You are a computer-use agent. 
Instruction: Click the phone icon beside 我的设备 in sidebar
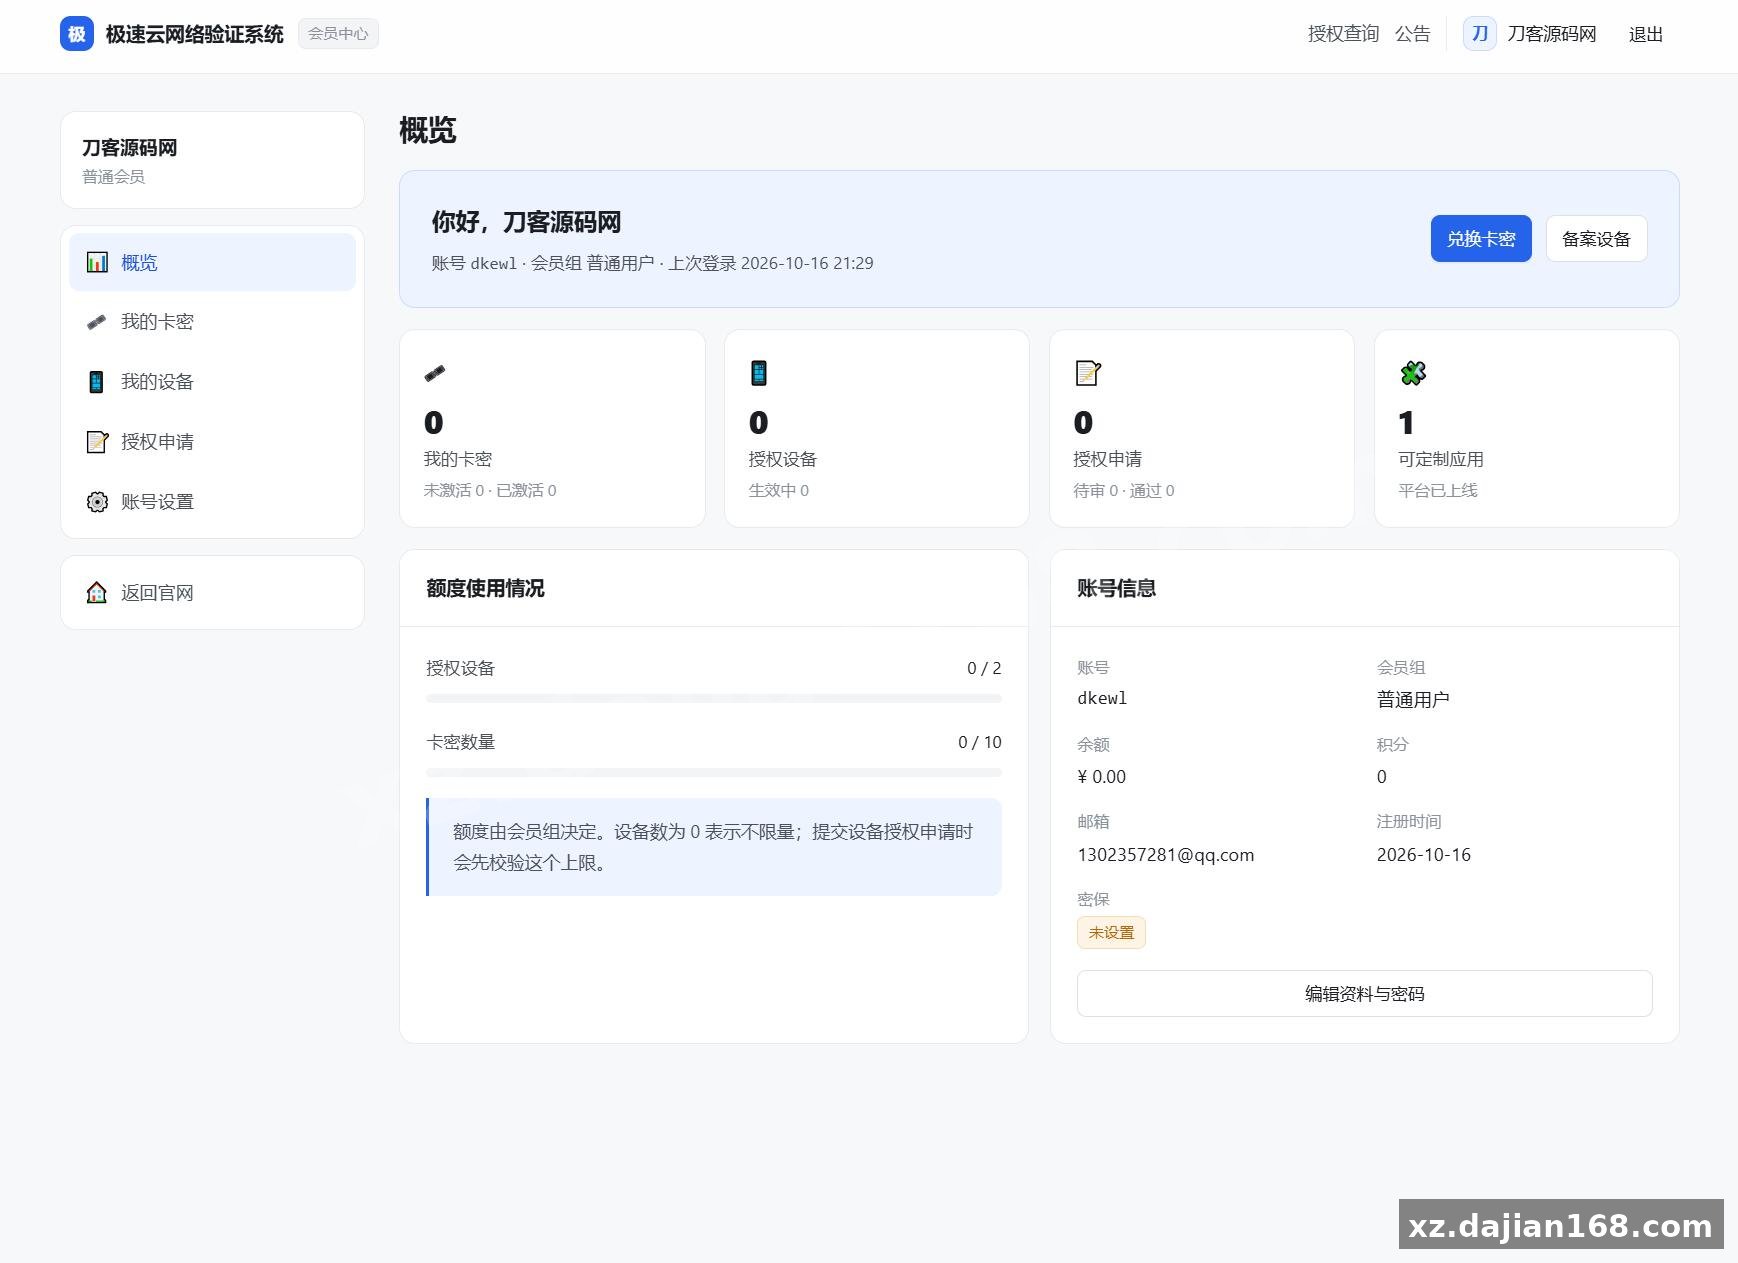pyautogui.click(x=97, y=382)
